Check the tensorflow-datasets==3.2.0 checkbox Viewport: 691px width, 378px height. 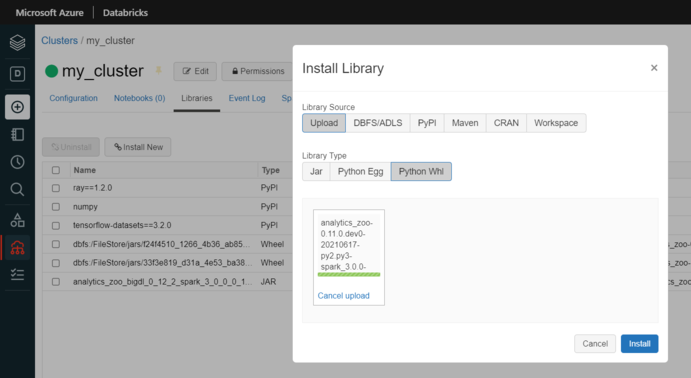[56, 226]
